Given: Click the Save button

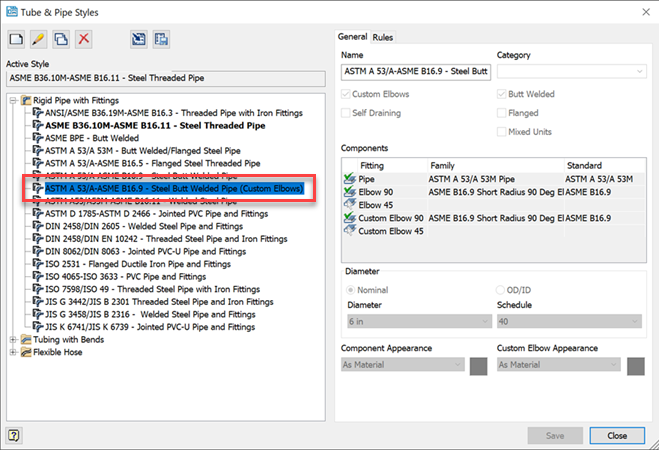Looking at the screenshot, I should tap(555, 436).
